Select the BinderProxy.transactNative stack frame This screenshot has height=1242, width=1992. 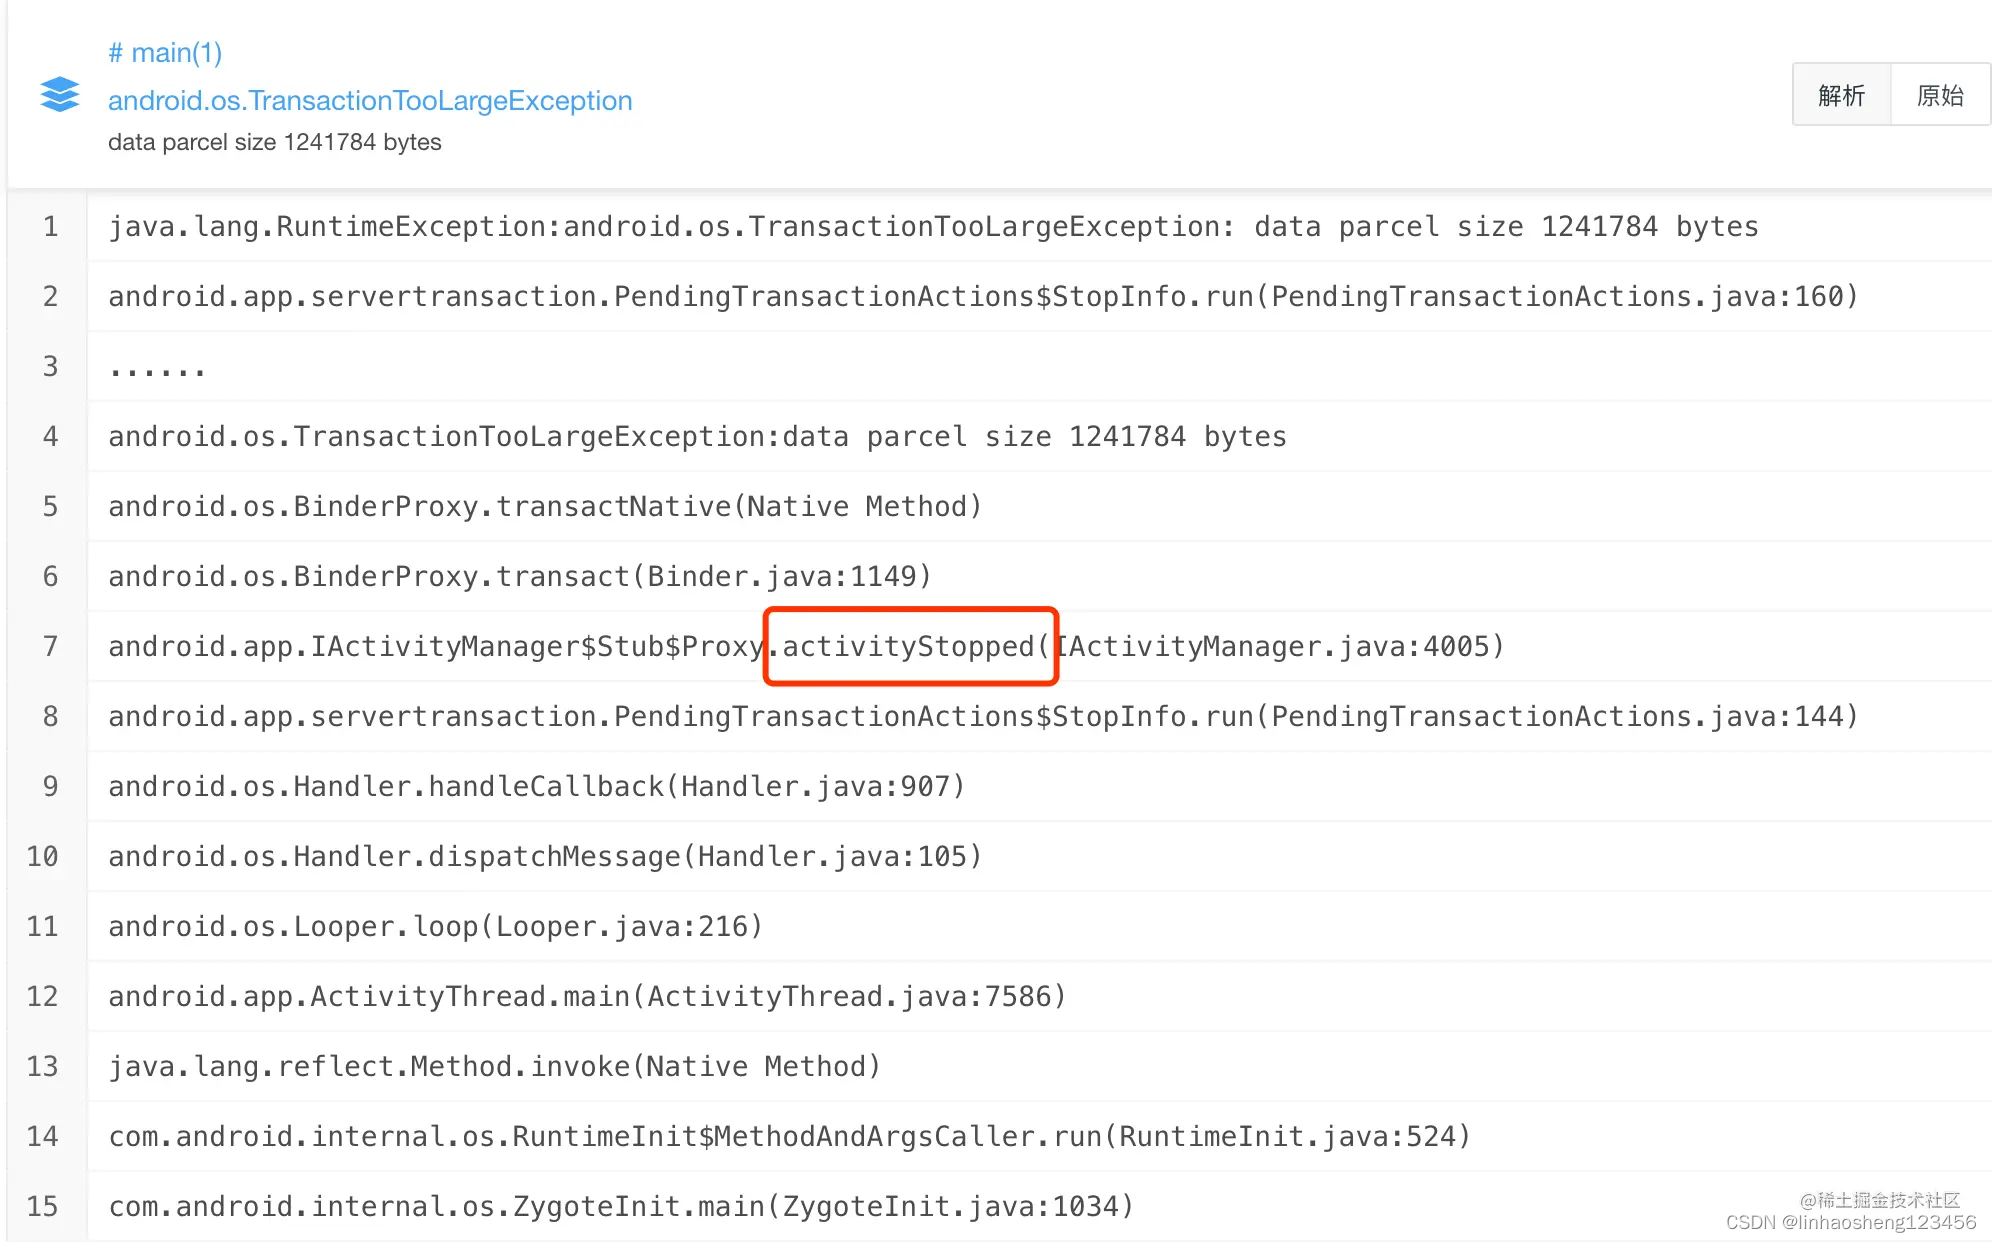pyautogui.click(x=545, y=507)
